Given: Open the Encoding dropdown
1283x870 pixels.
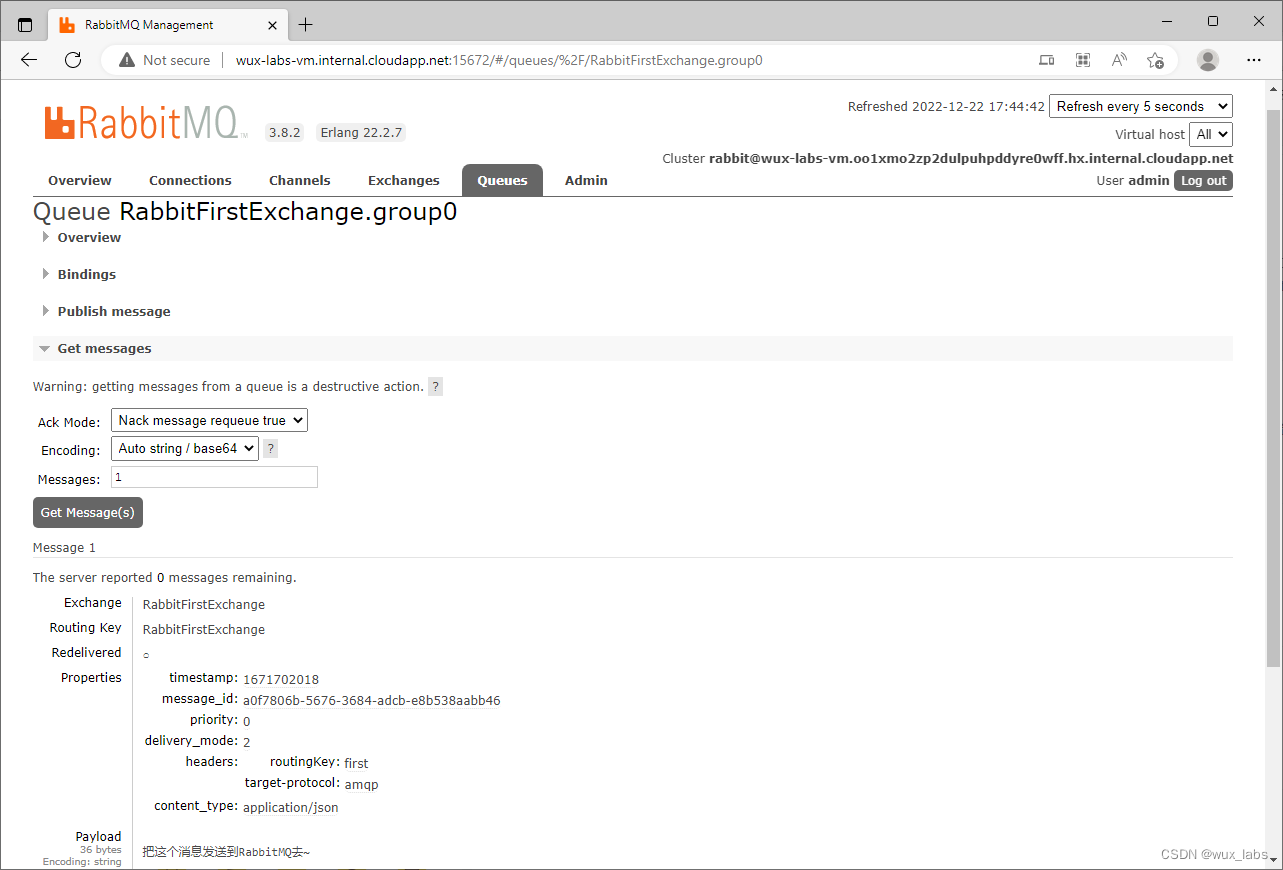Looking at the screenshot, I should click(x=185, y=449).
